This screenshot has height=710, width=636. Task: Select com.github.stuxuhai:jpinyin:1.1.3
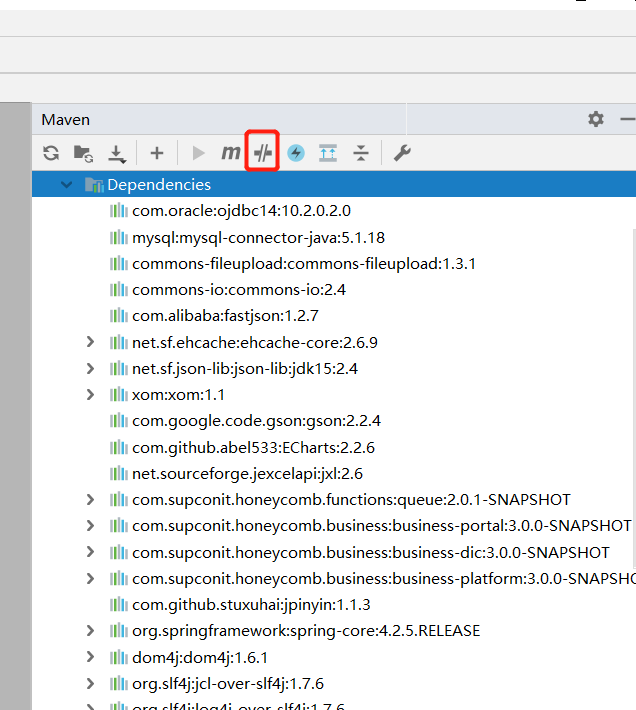tap(251, 604)
